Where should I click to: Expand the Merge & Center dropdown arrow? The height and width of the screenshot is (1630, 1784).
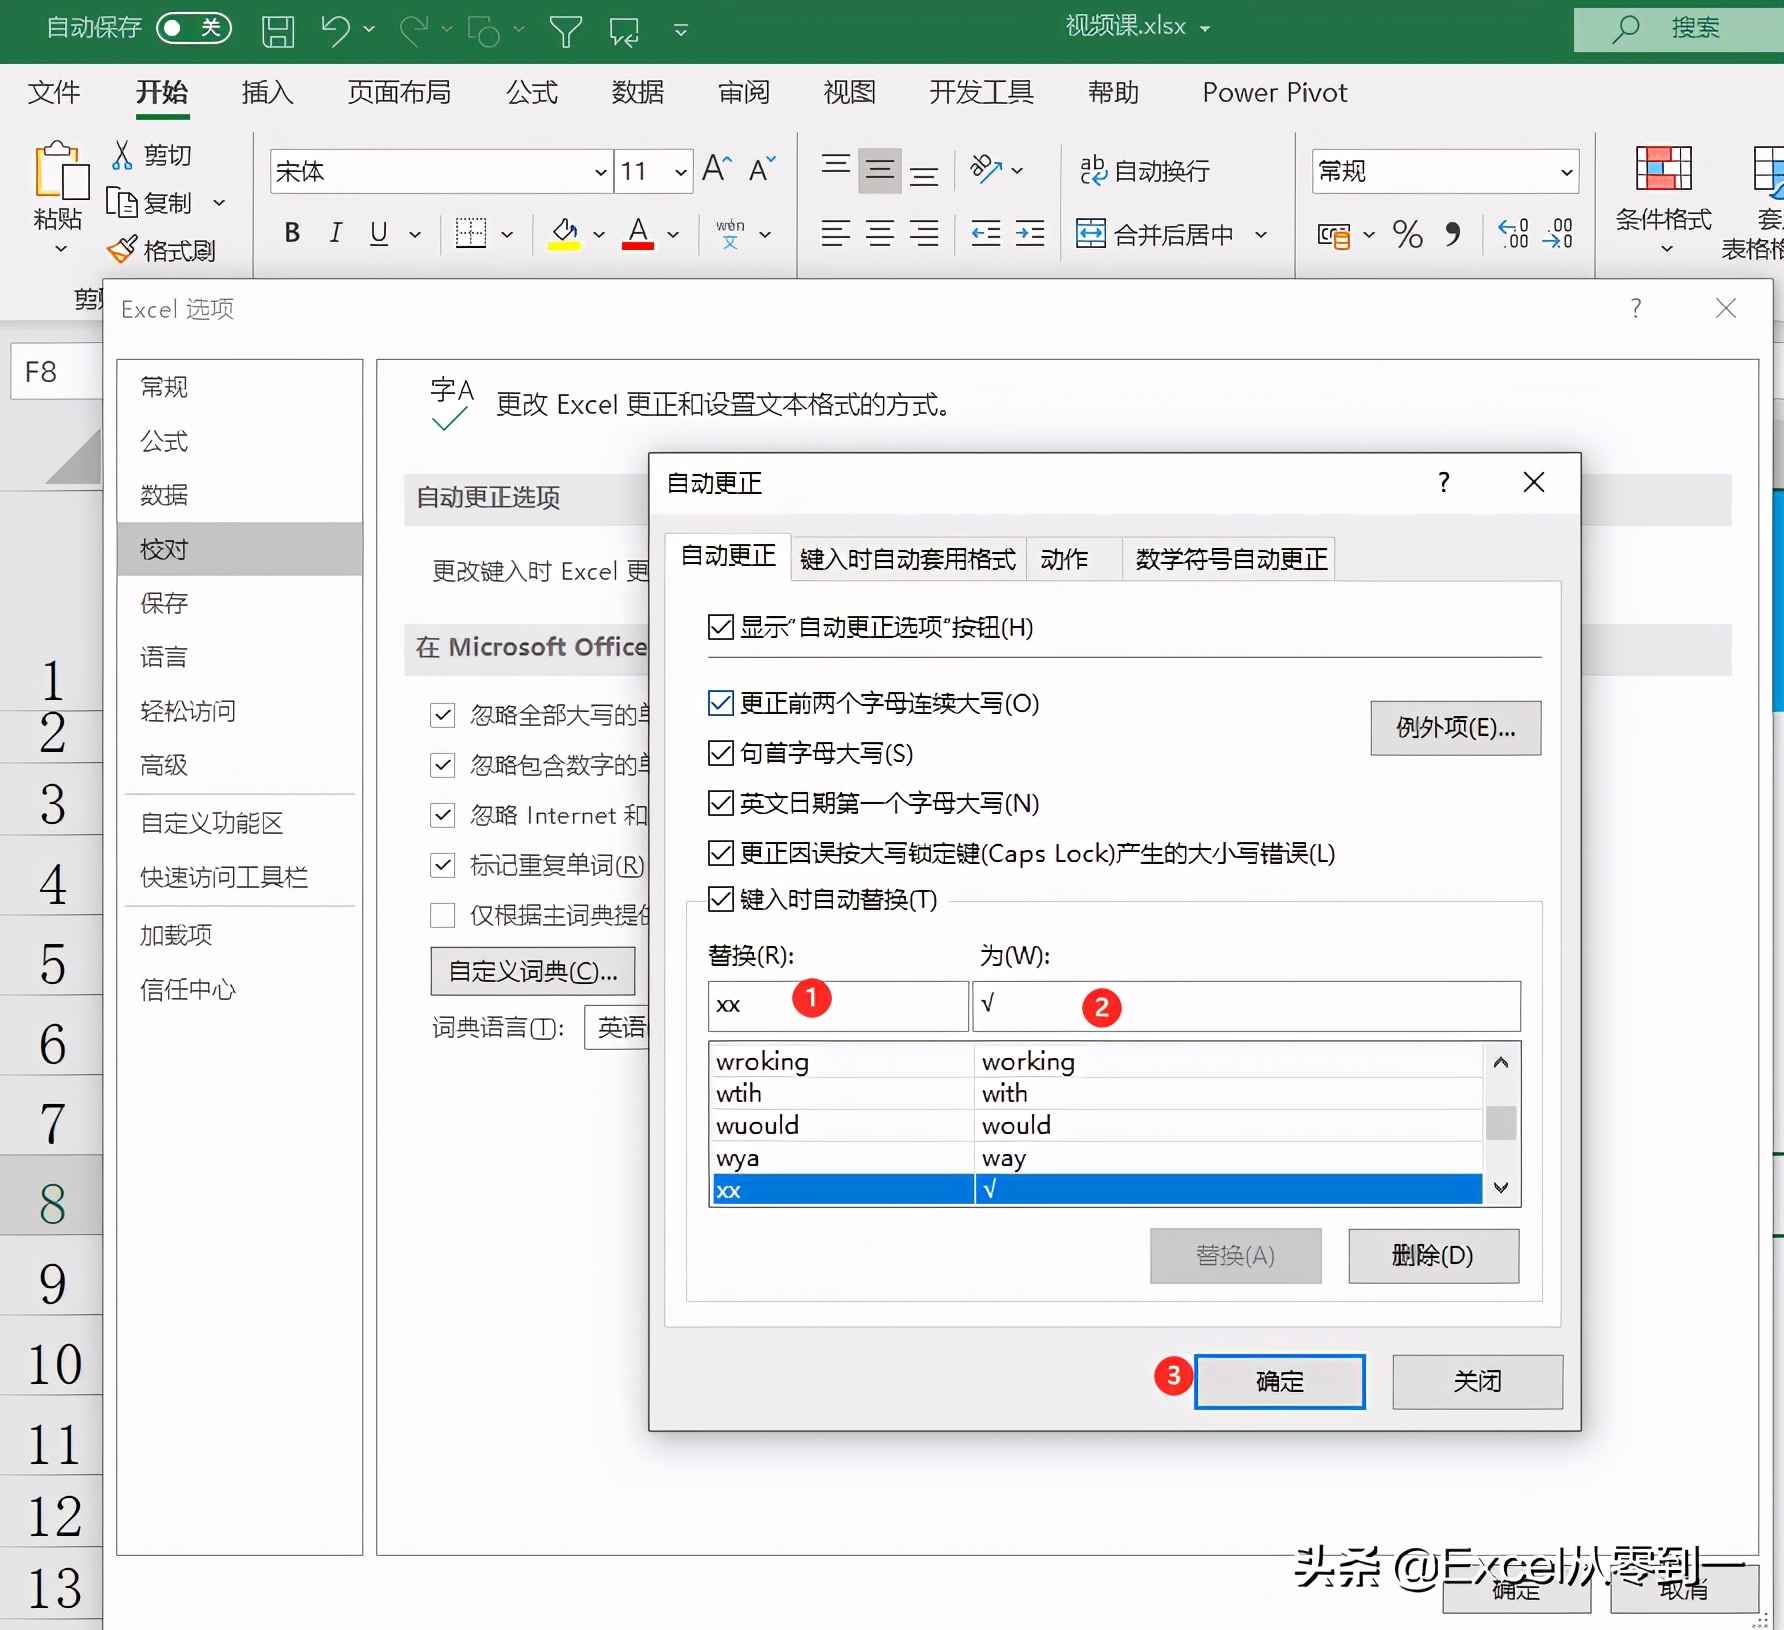(x=1261, y=235)
